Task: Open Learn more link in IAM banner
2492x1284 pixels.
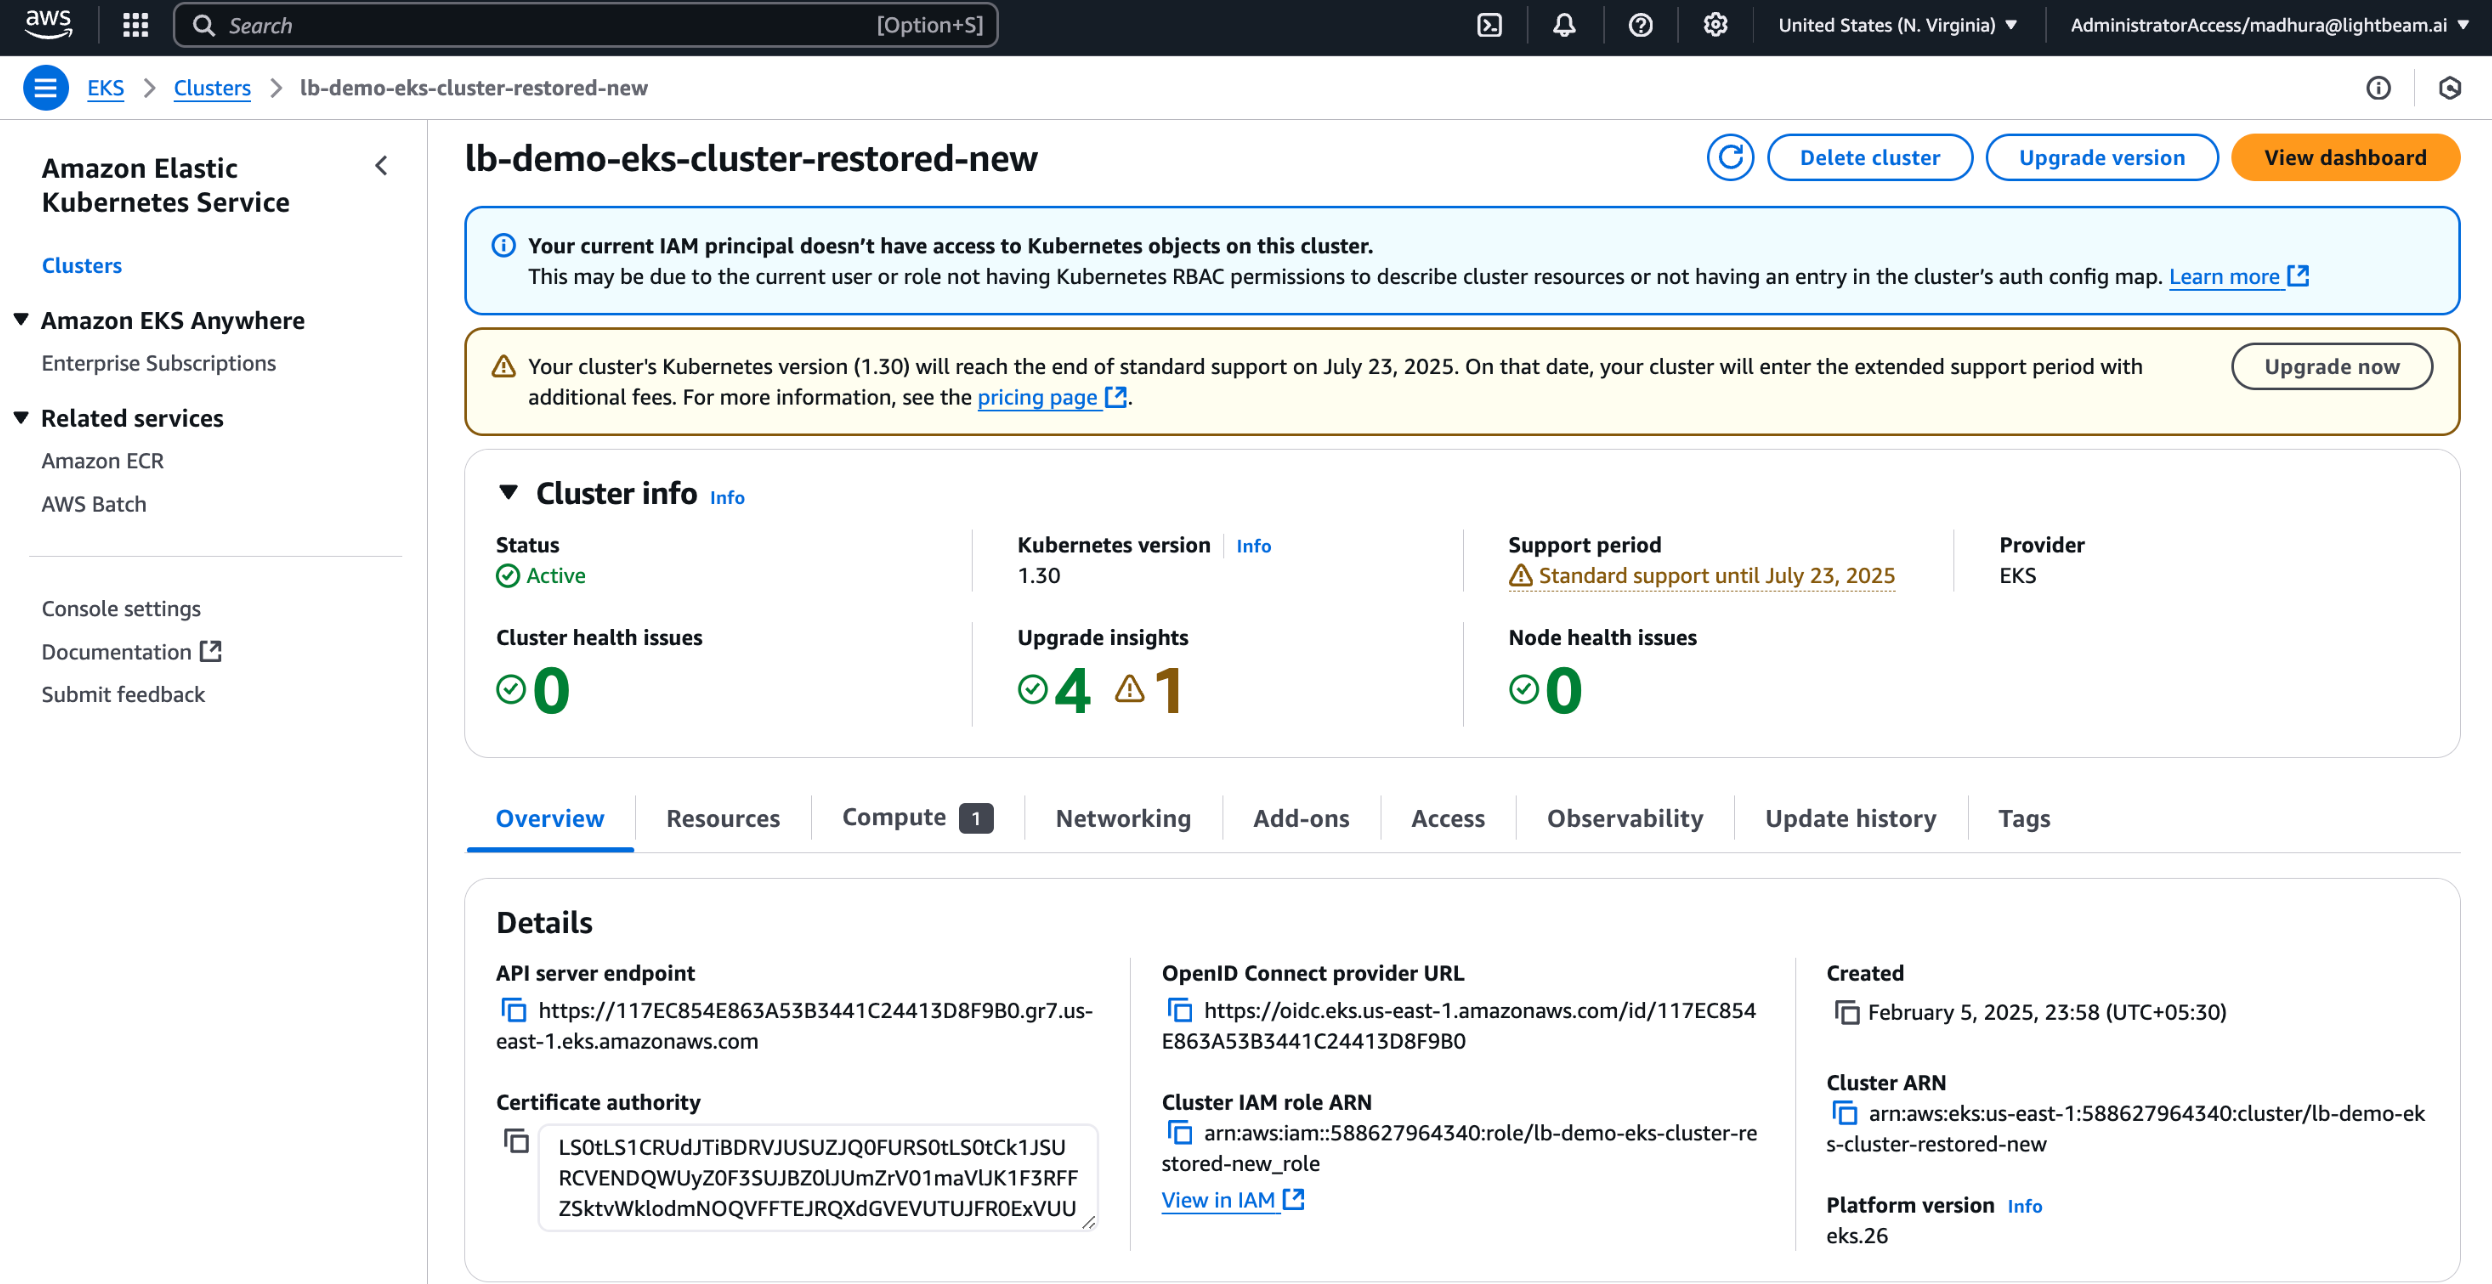Action: point(2239,277)
